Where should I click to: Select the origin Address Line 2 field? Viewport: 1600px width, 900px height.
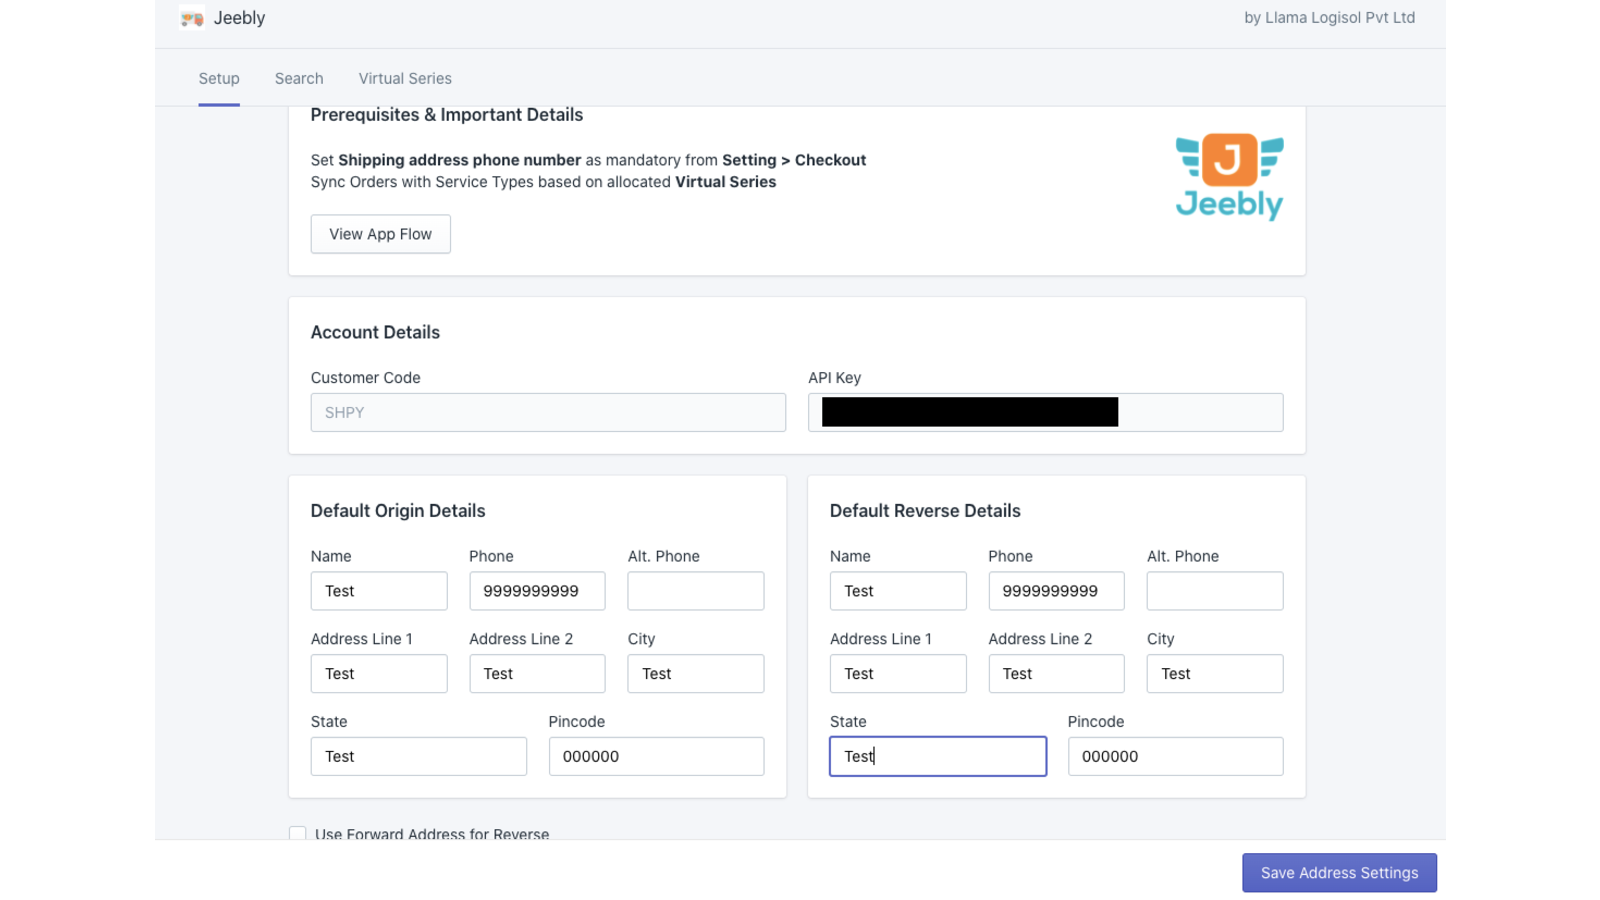tap(537, 673)
